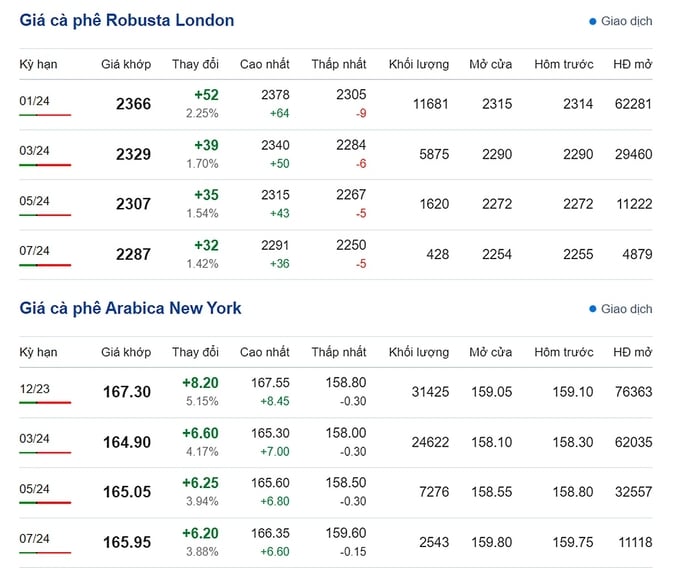Click Giao dịch indicator in Robusta London section

[621, 21]
